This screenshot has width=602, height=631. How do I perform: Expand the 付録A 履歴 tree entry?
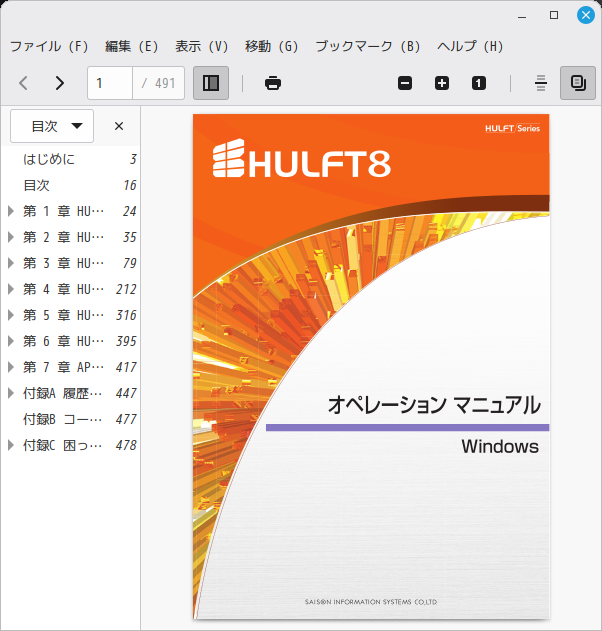click(x=11, y=393)
